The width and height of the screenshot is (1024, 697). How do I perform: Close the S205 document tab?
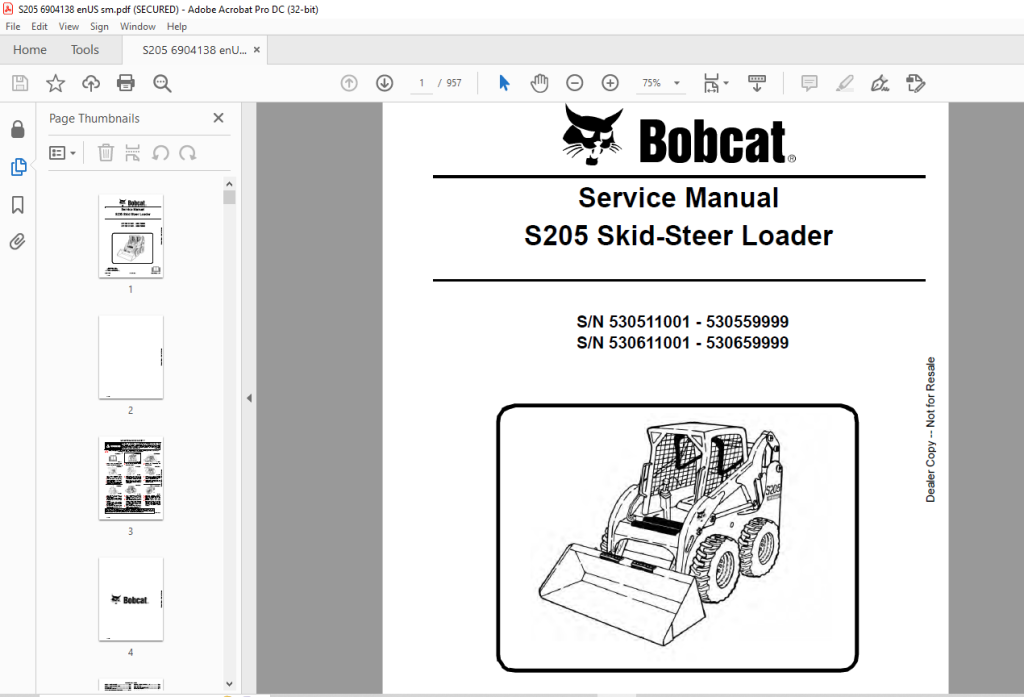point(257,50)
